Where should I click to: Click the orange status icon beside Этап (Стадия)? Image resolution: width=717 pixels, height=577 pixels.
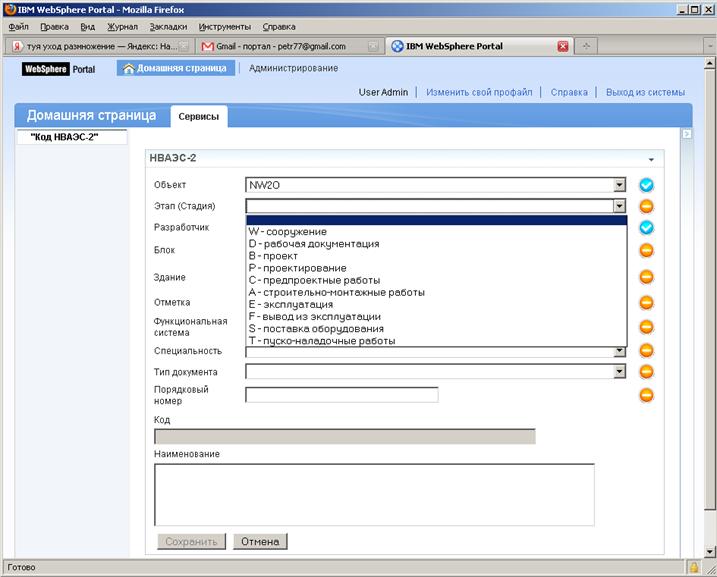pos(646,207)
